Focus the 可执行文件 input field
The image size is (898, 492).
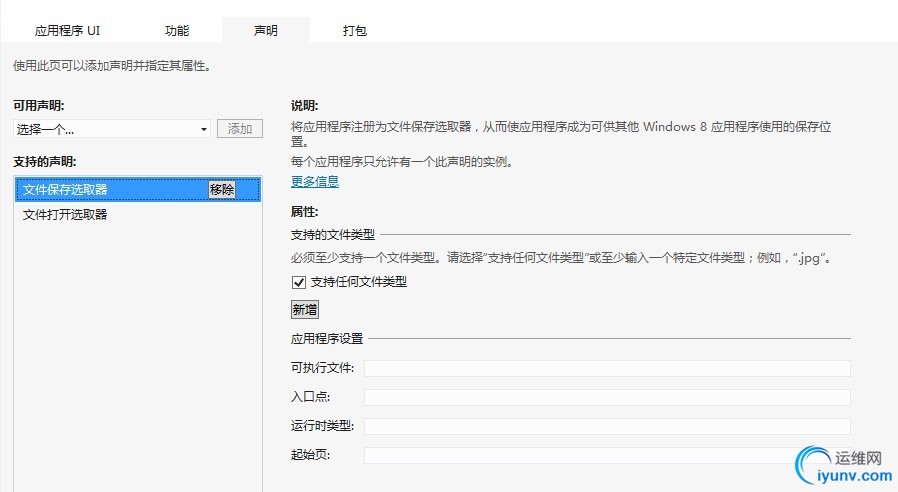(x=607, y=368)
